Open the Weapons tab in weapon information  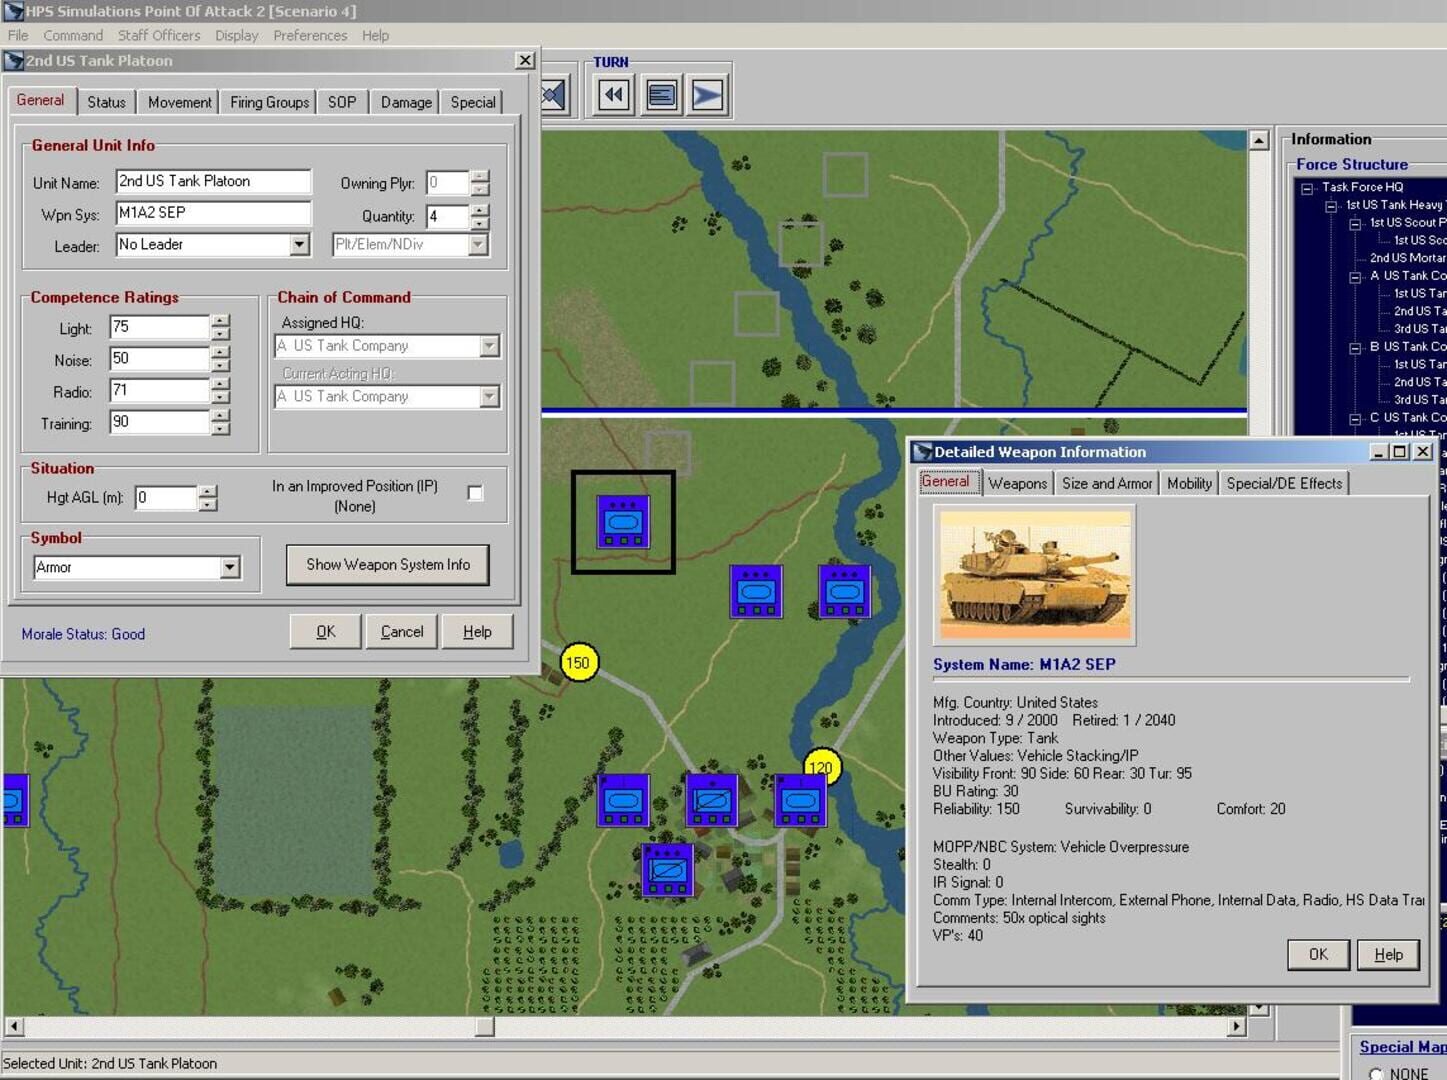[1016, 483]
